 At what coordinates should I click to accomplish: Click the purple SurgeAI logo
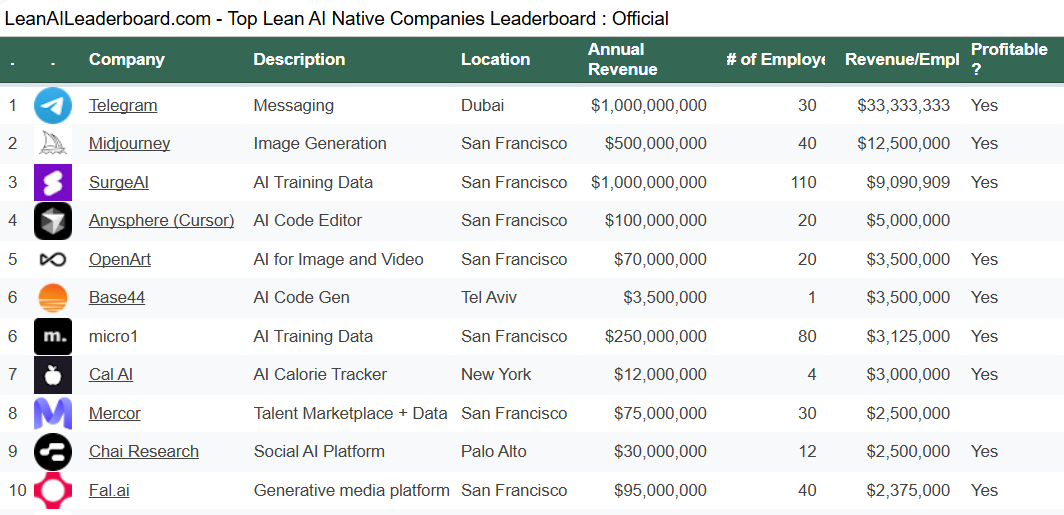(53, 182)
